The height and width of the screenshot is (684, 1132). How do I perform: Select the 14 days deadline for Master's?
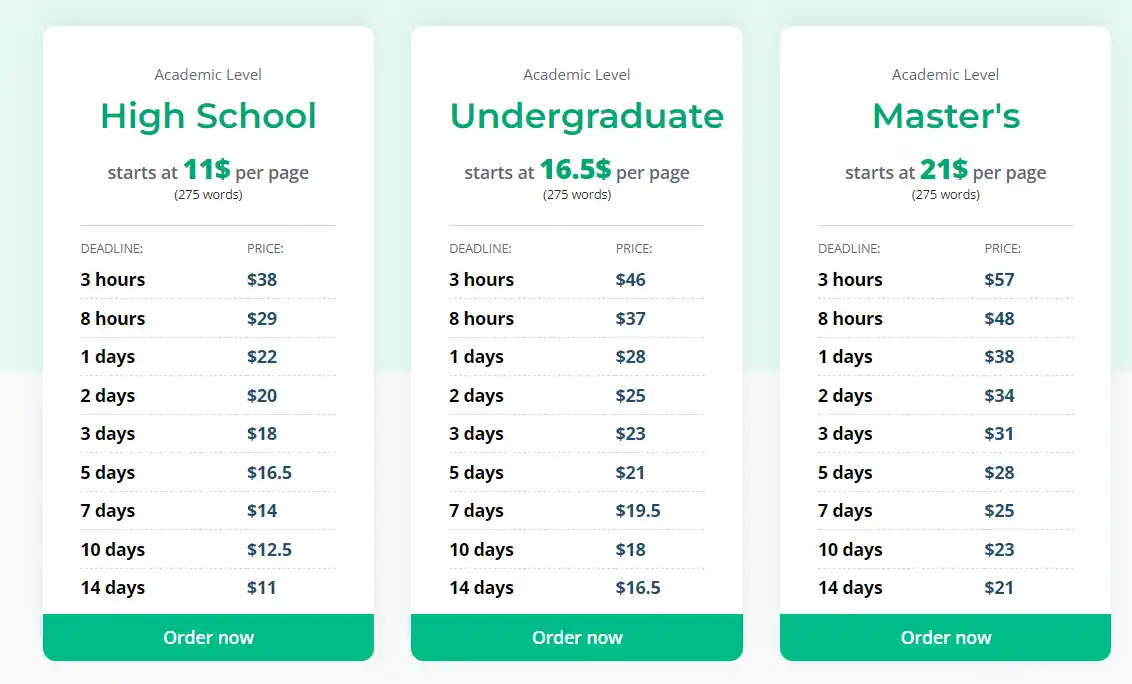850,587
